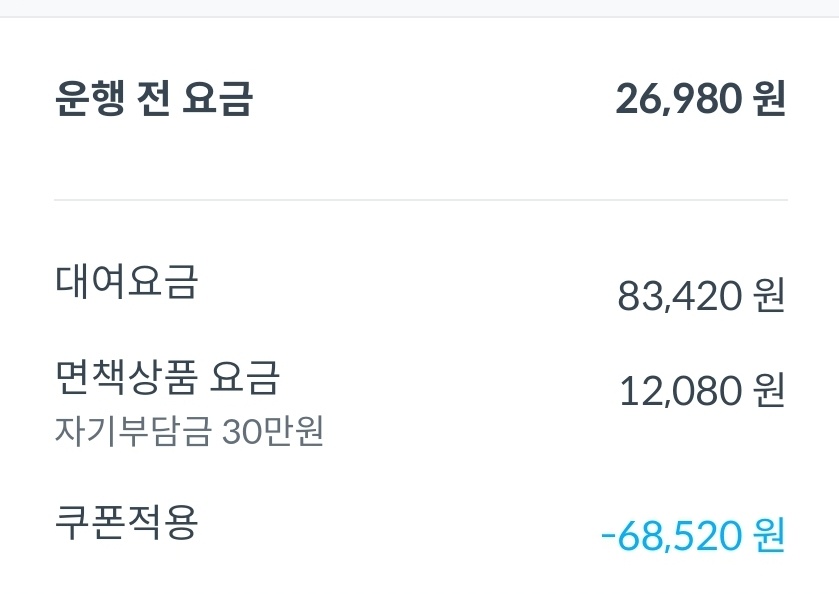Click the 원 unit after 26,980
839x594 pixels.
767,99
